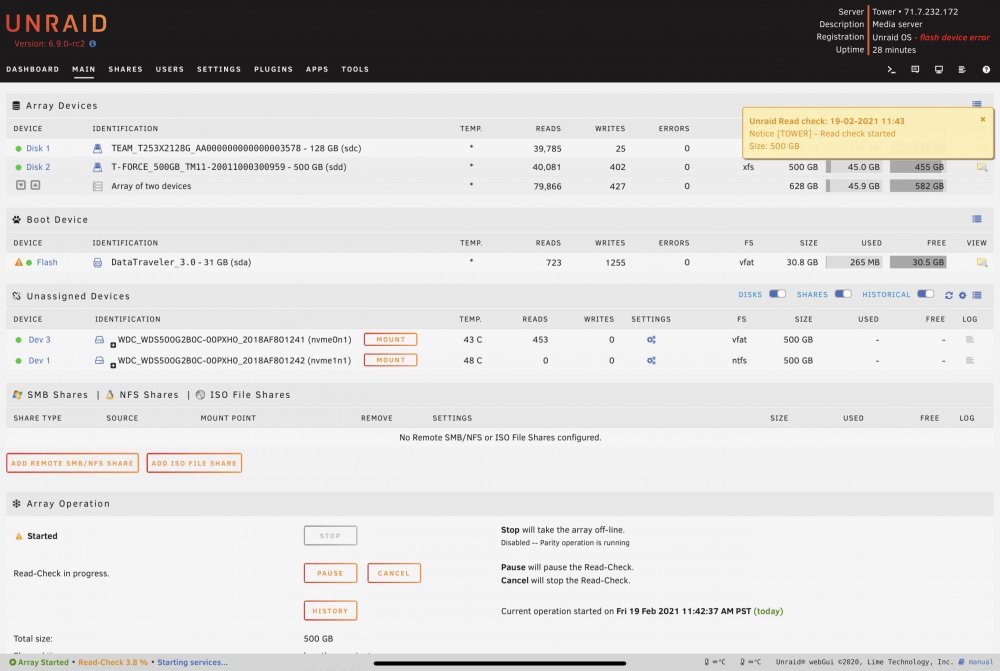1000x671 pixels.
Task: Click Flash DataTraveler device icon
Action: pos(98,262)
